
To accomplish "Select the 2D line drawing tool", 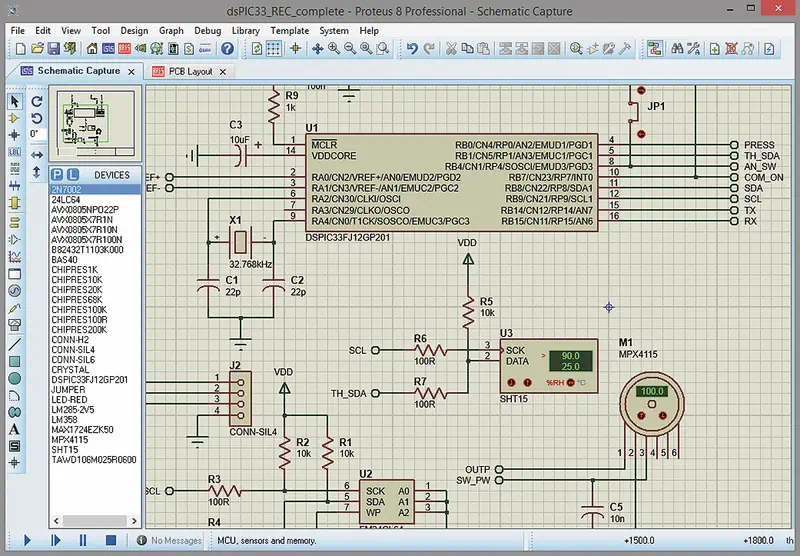I will click(15, 344).
